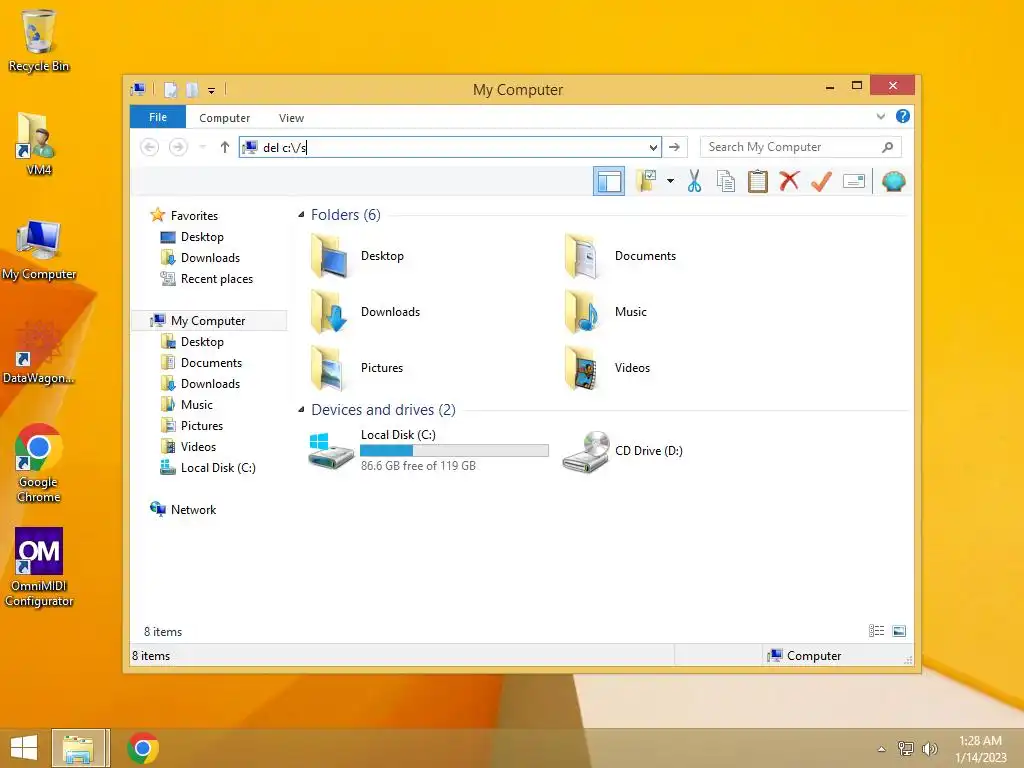Click the orange checkmark Properties icon
Image resolution: width=1024 pixels, height=768 pixels.
pos(822,181)
